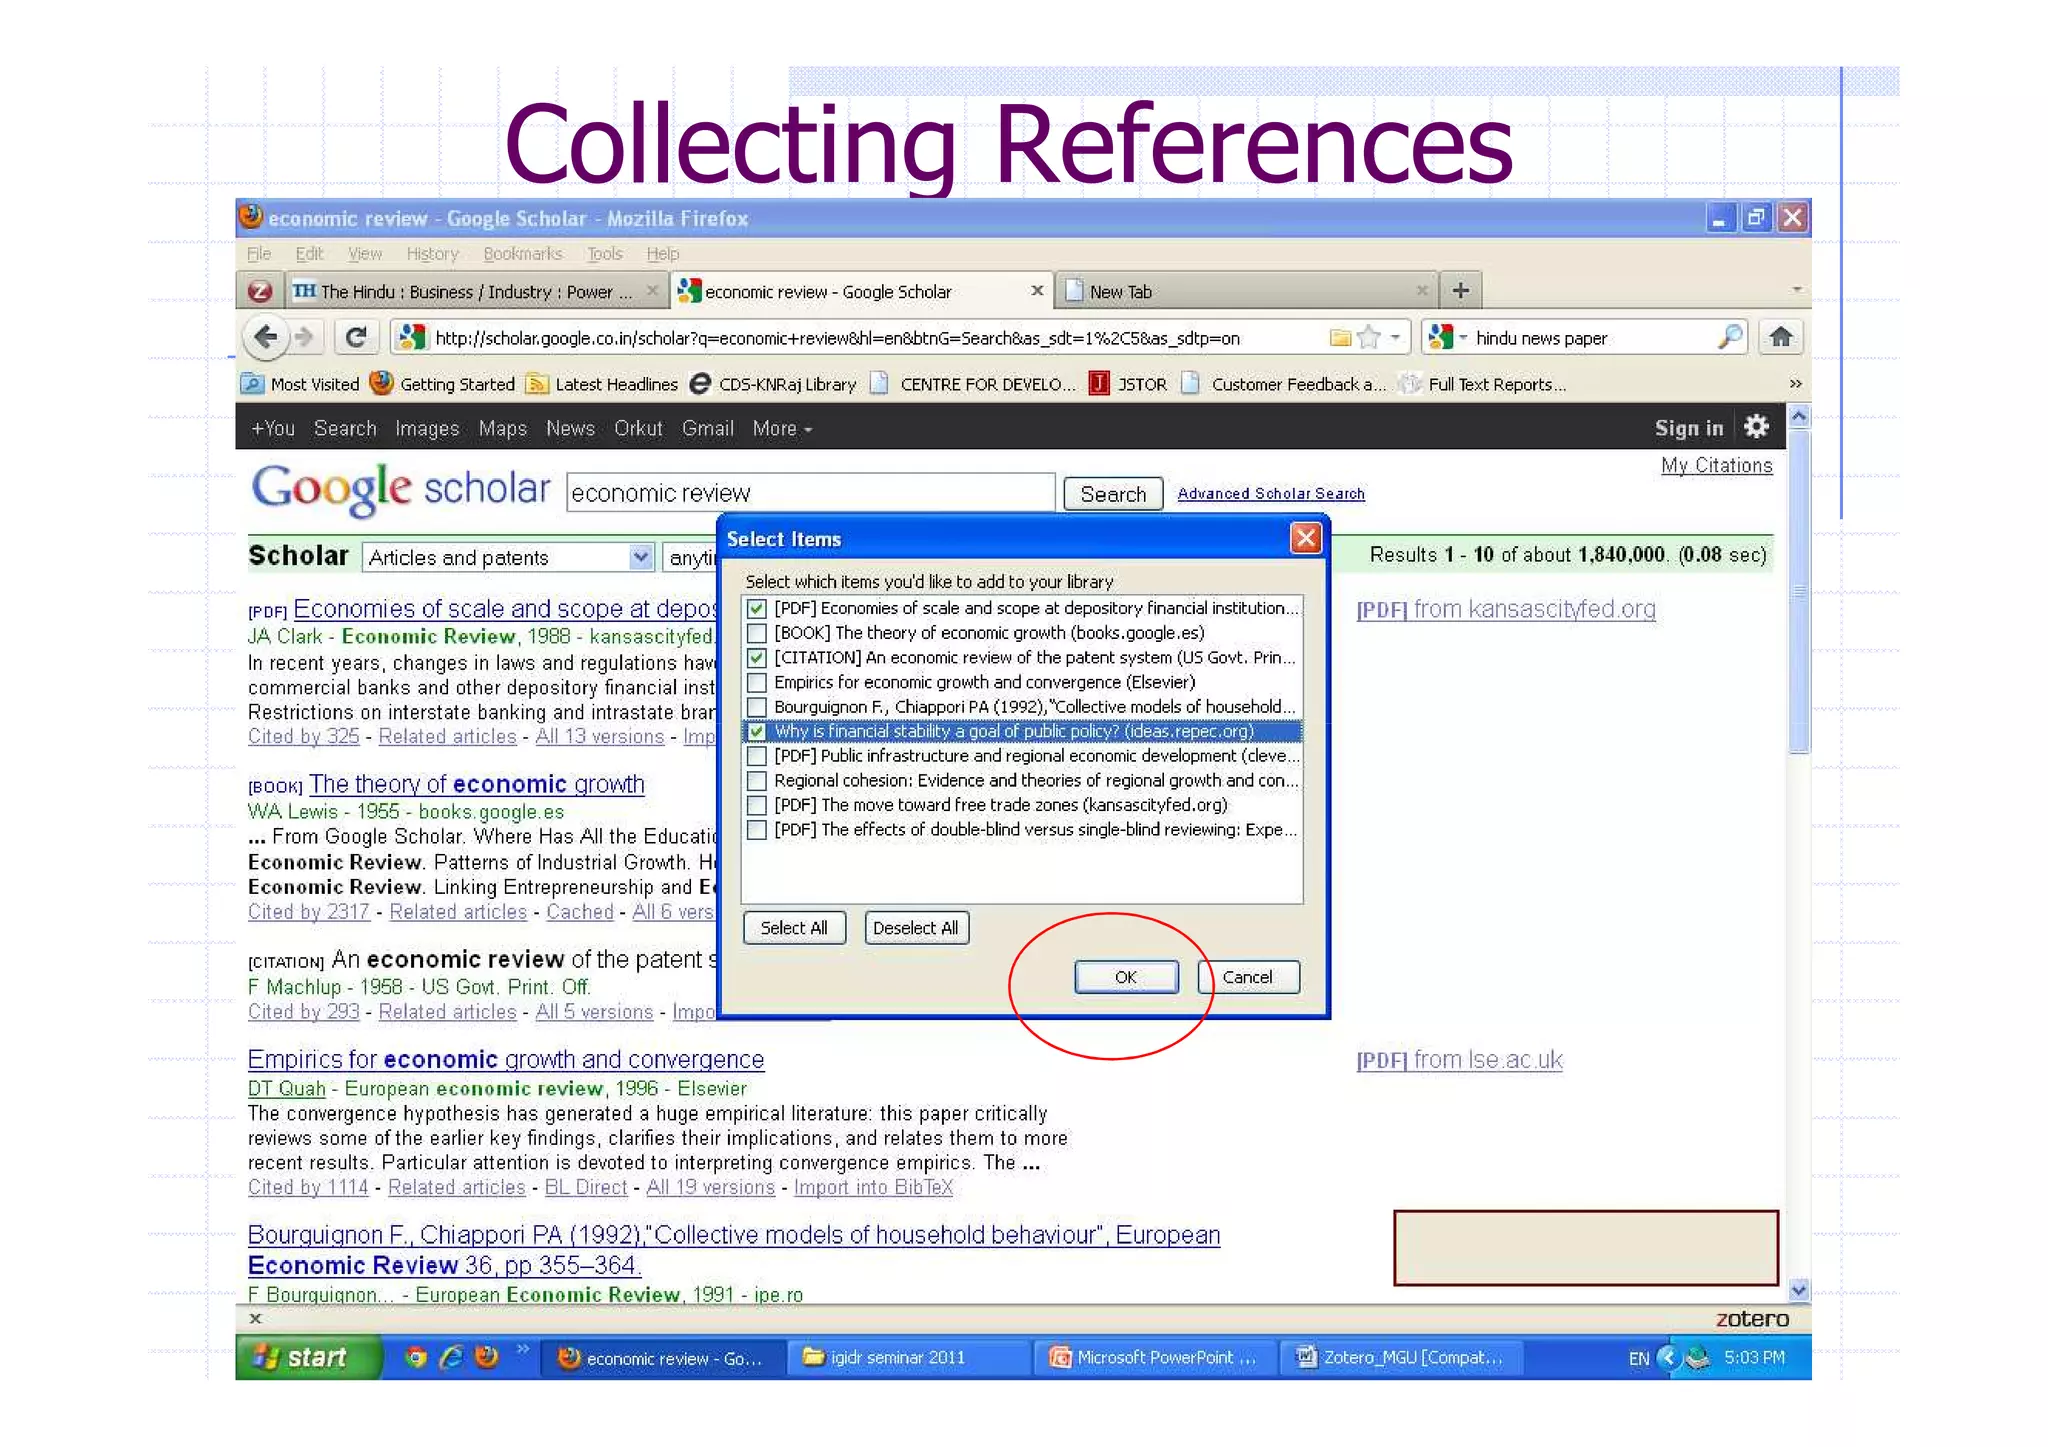Click the scroll up arrow of page
The image size is (2048, 1447).
pyautogui.click(x=1798, y=416)
